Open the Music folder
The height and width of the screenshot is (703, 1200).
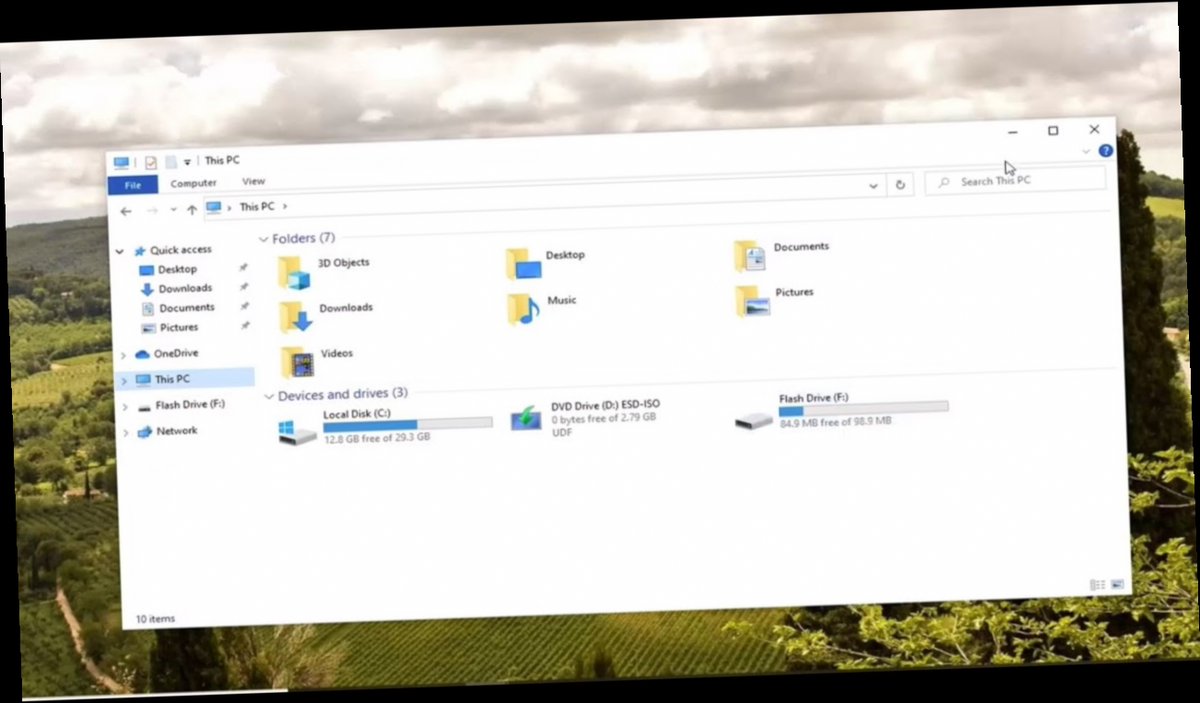click(560, 299)
